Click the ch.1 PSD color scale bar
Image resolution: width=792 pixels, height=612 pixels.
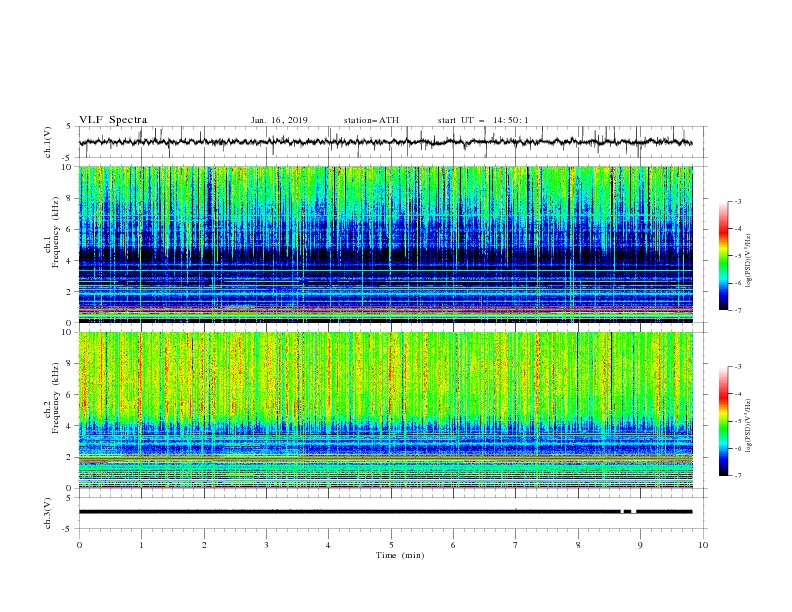coord(723,256)
